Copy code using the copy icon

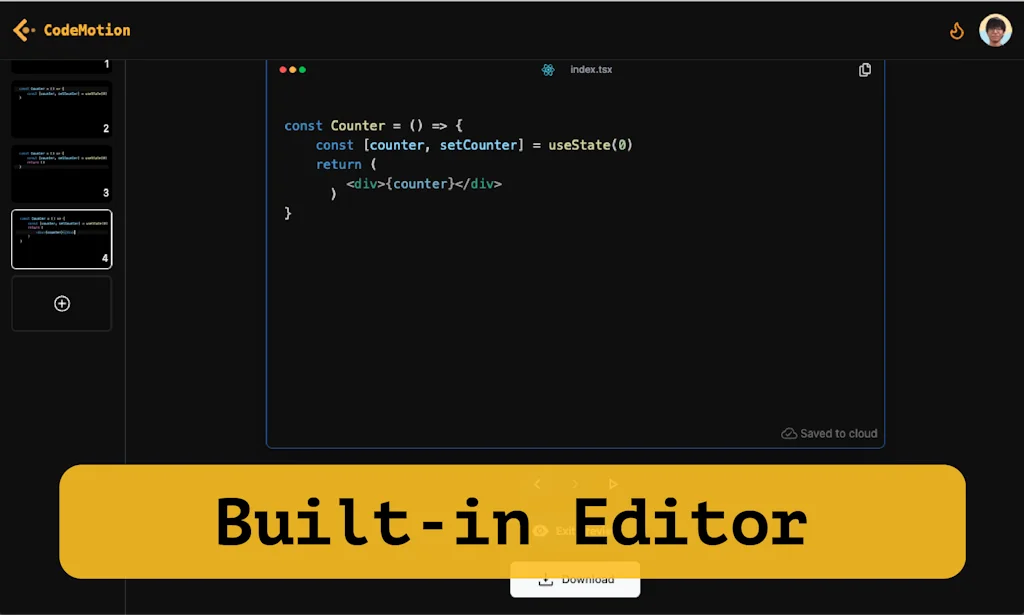point(864,69)
